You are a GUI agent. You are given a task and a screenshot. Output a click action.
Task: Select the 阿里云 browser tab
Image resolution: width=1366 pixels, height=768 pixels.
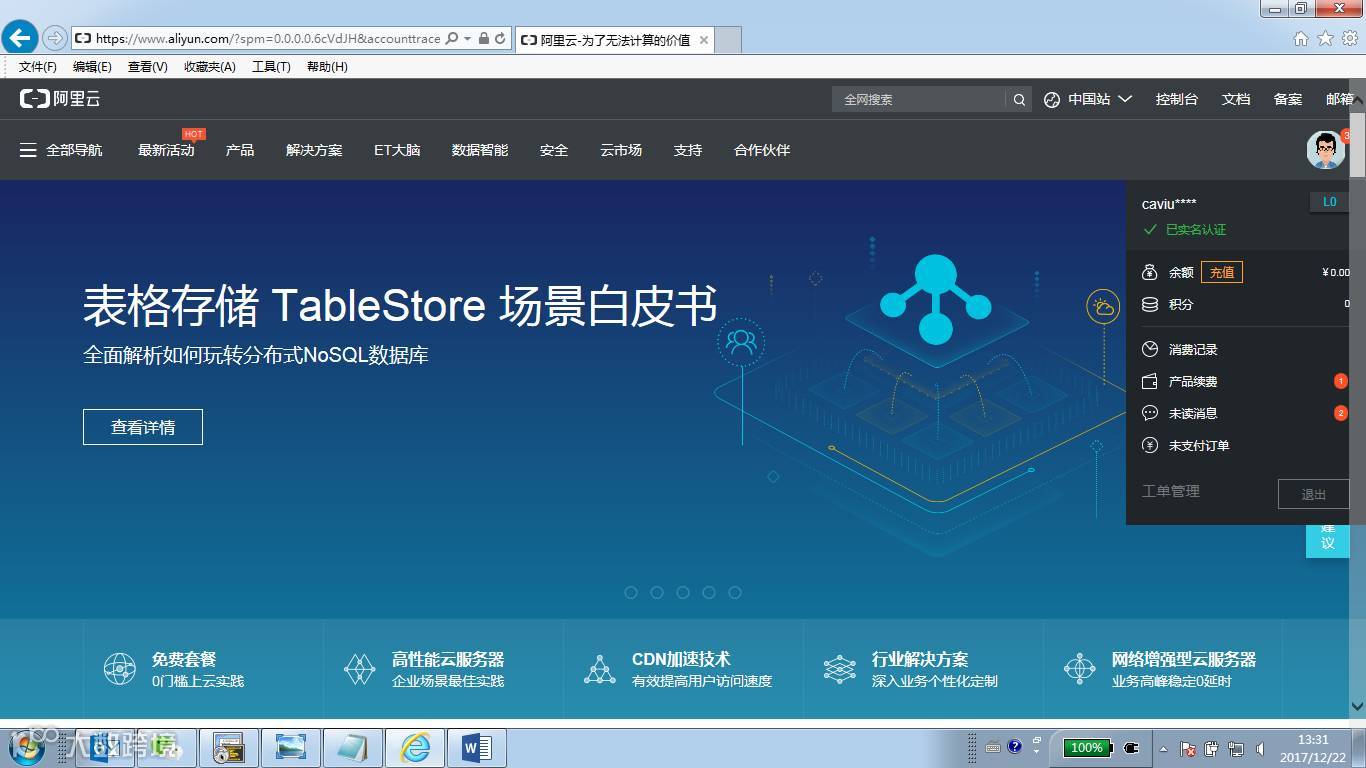pyautogui.click(x=615, y=40)
